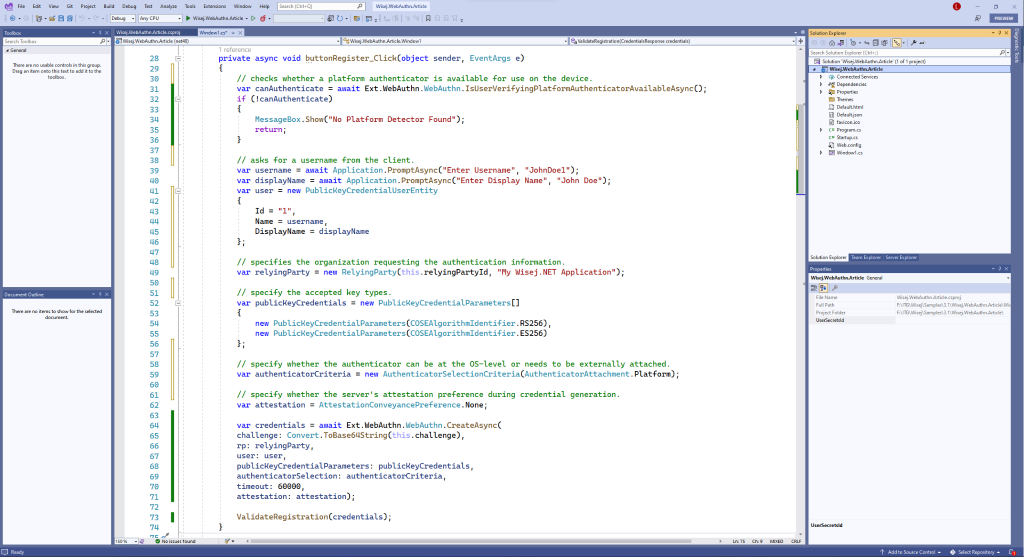Click Property Pages wrench icon in Properties panel
Viewport: 1024px width, 557px height.
(834, 288)
